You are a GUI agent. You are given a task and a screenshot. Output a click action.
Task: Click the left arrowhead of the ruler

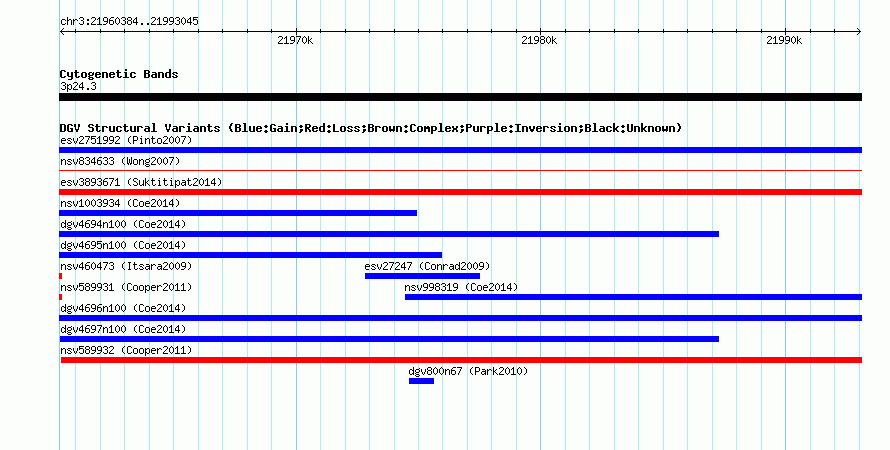point(62,32)
